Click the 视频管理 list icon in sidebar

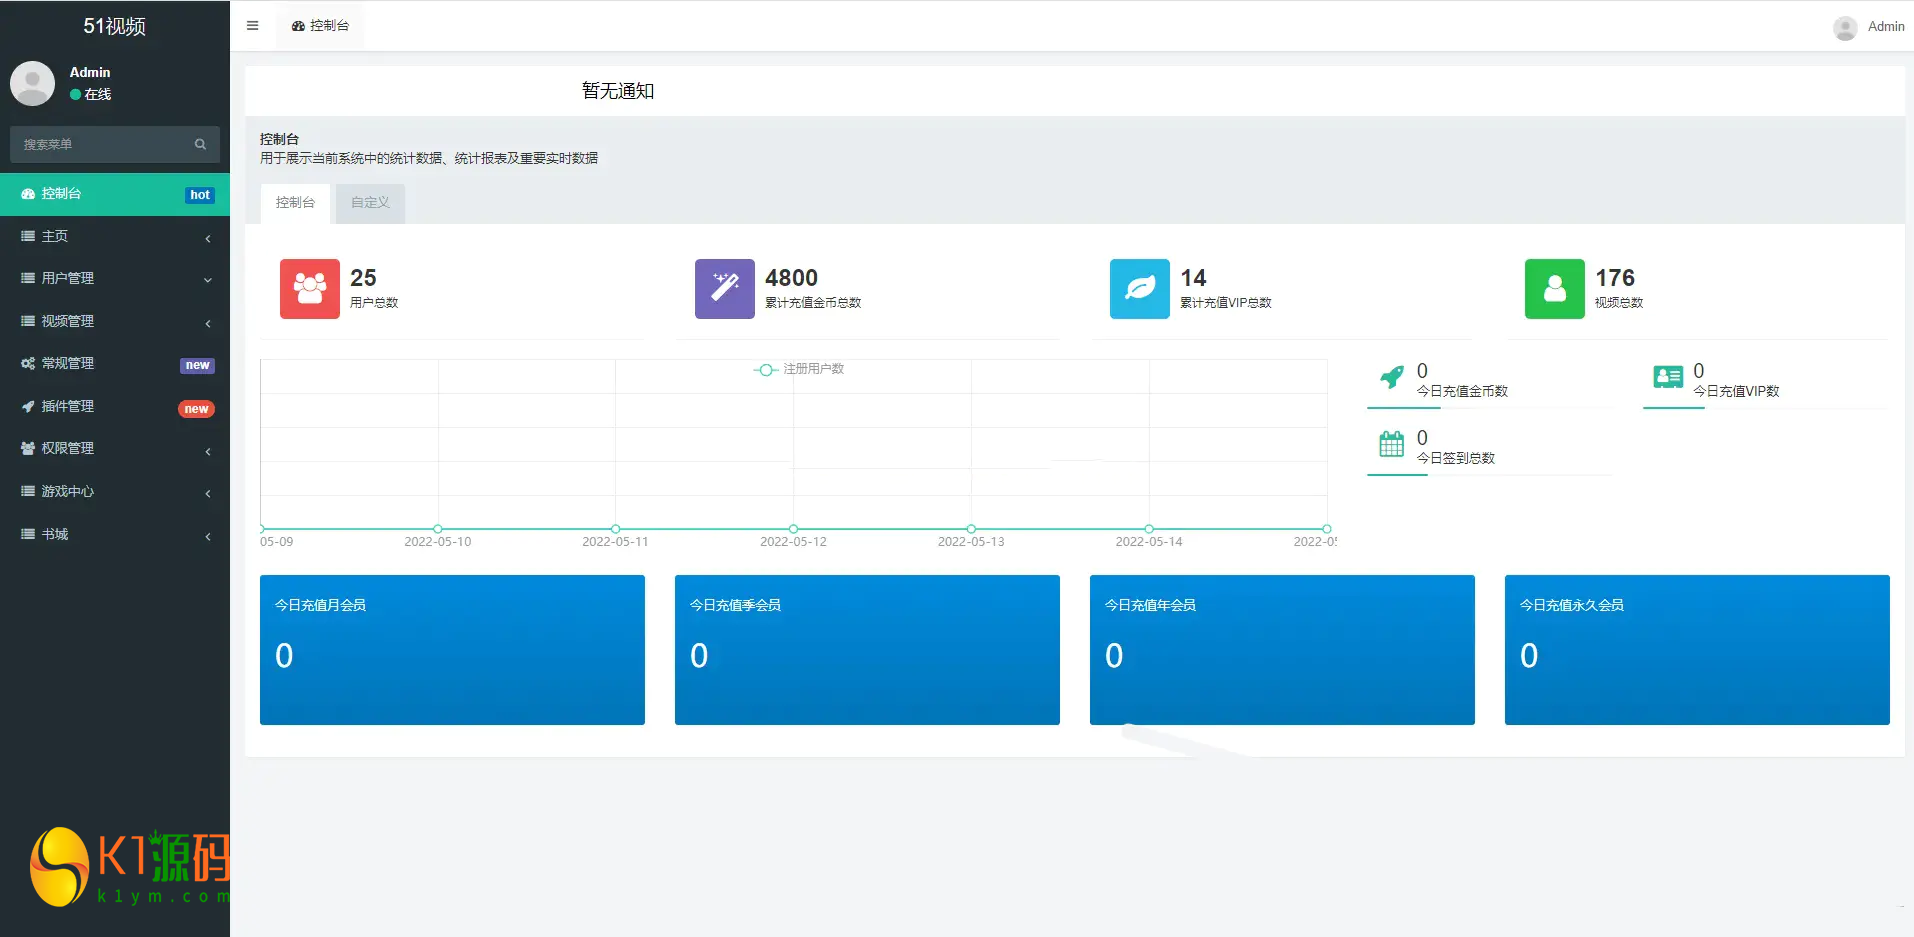pos(28,321)
